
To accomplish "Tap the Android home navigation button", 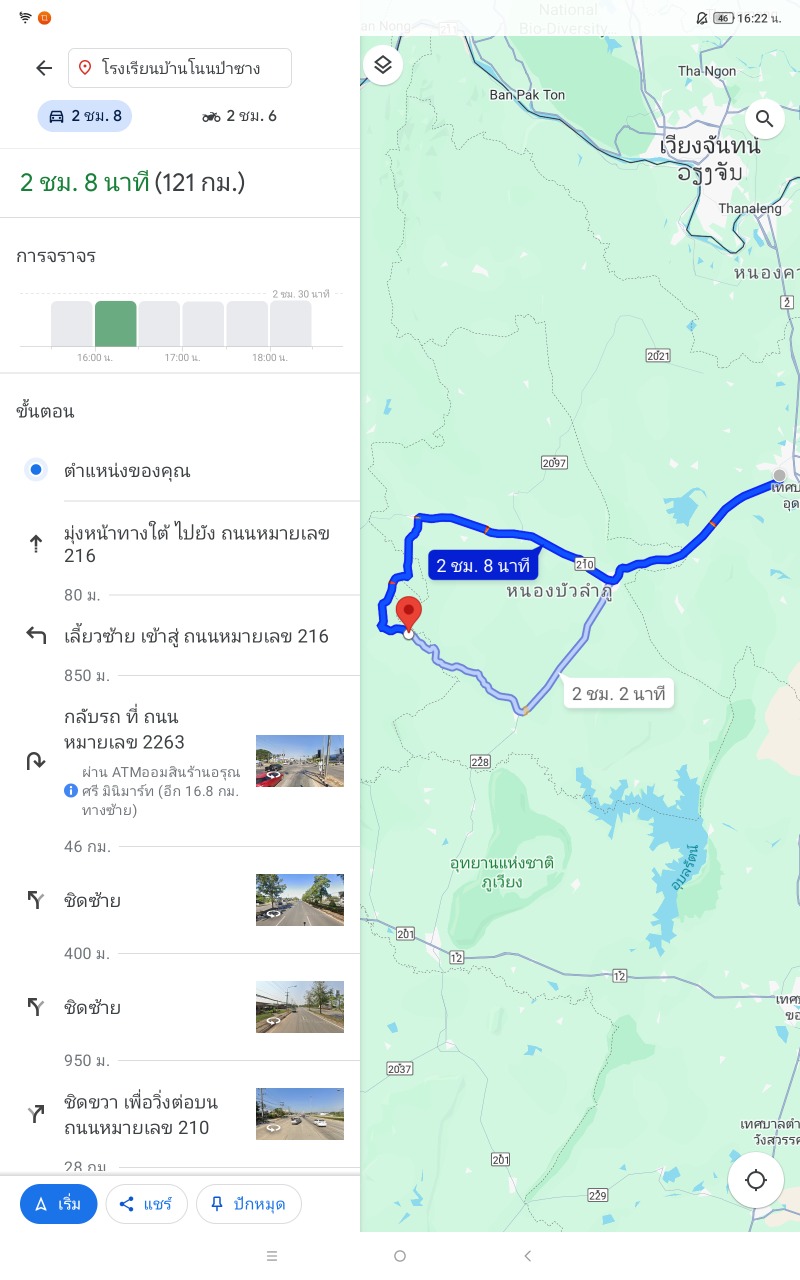I will [x=400, y=1256].
